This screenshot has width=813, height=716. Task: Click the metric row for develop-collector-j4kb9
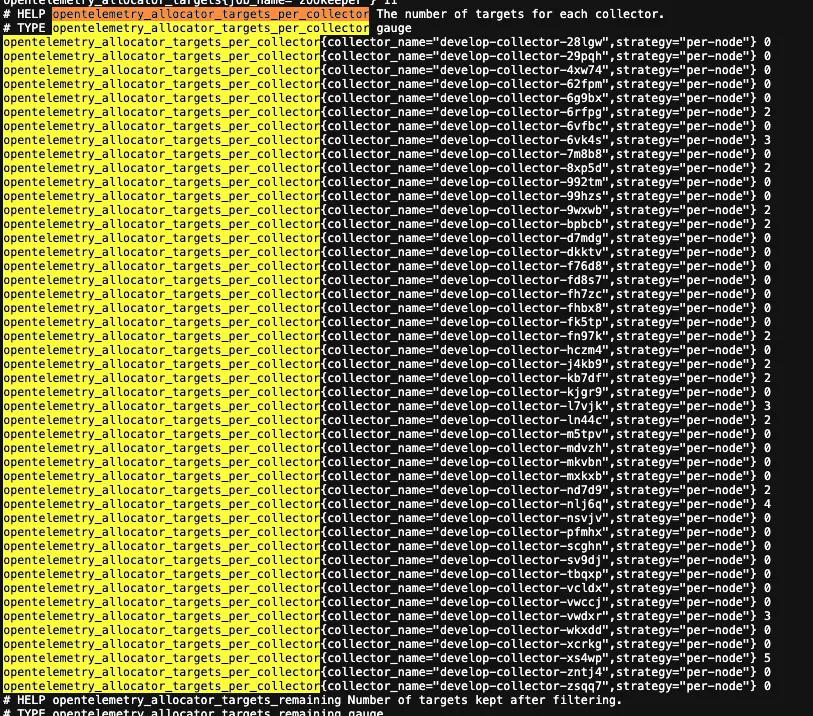[387, 364]
